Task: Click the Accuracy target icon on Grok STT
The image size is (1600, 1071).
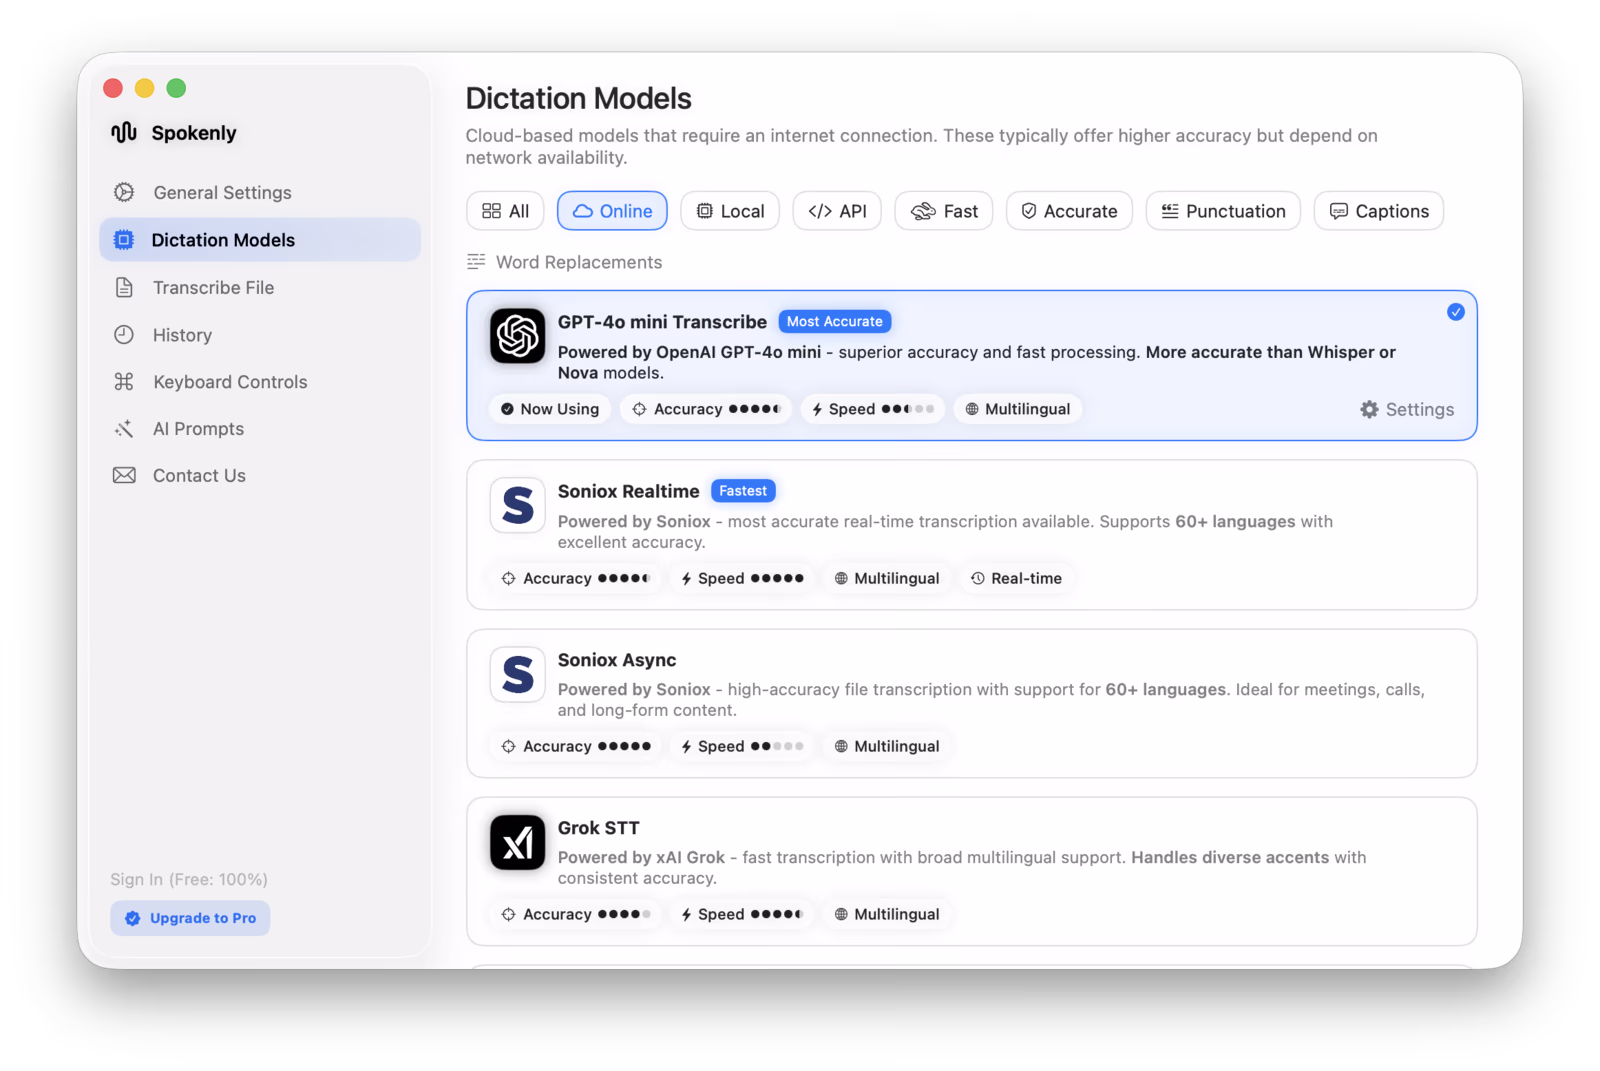Action: 508,914
